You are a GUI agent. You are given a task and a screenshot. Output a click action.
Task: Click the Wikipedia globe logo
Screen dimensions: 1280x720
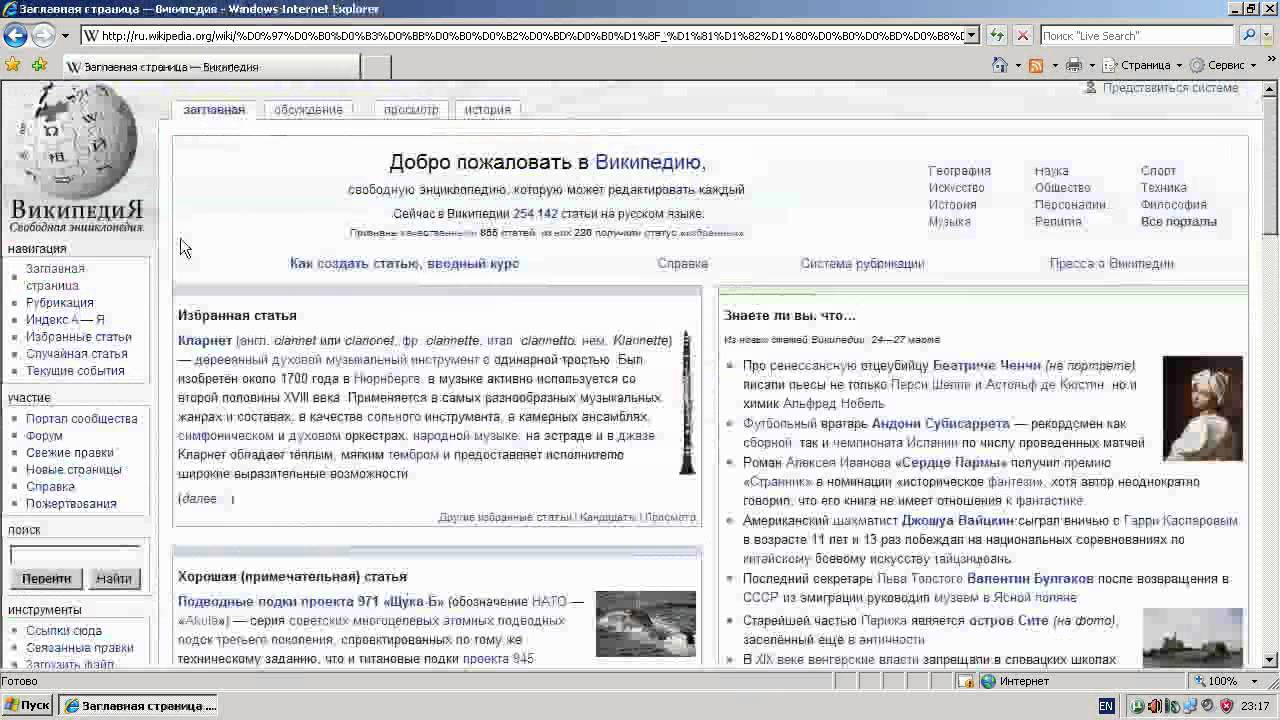point(77,158)
